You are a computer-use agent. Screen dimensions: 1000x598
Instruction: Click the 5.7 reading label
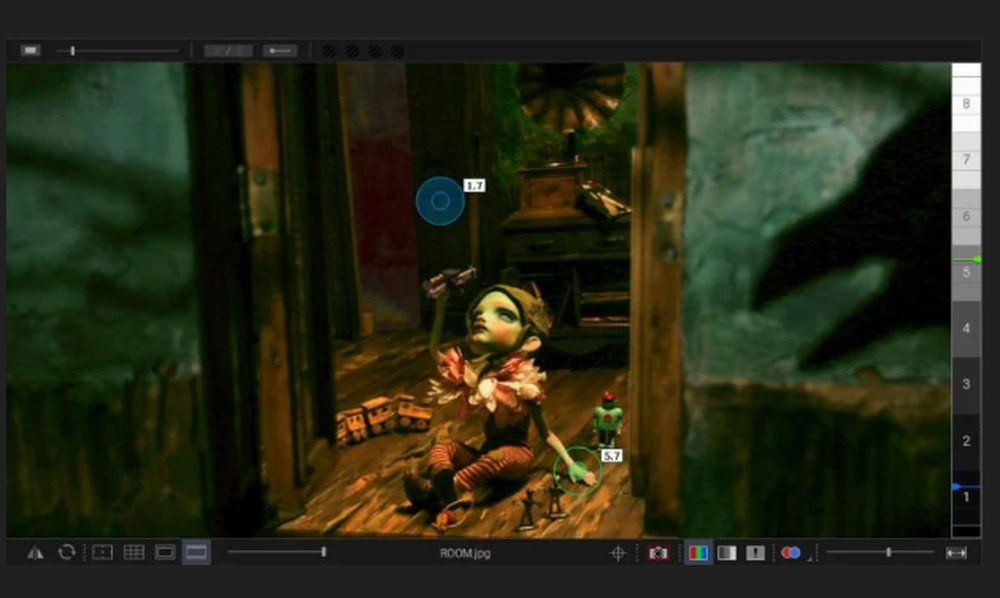[x=612, y=455]
